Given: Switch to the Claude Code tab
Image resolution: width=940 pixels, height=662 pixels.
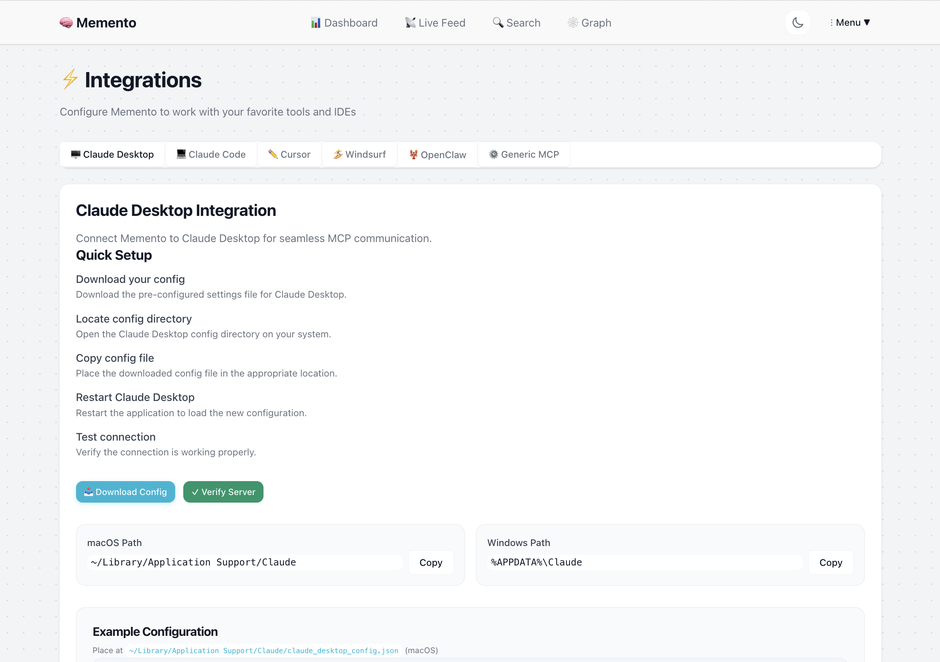Looking at the screenshot, I should tap(210, 154).
